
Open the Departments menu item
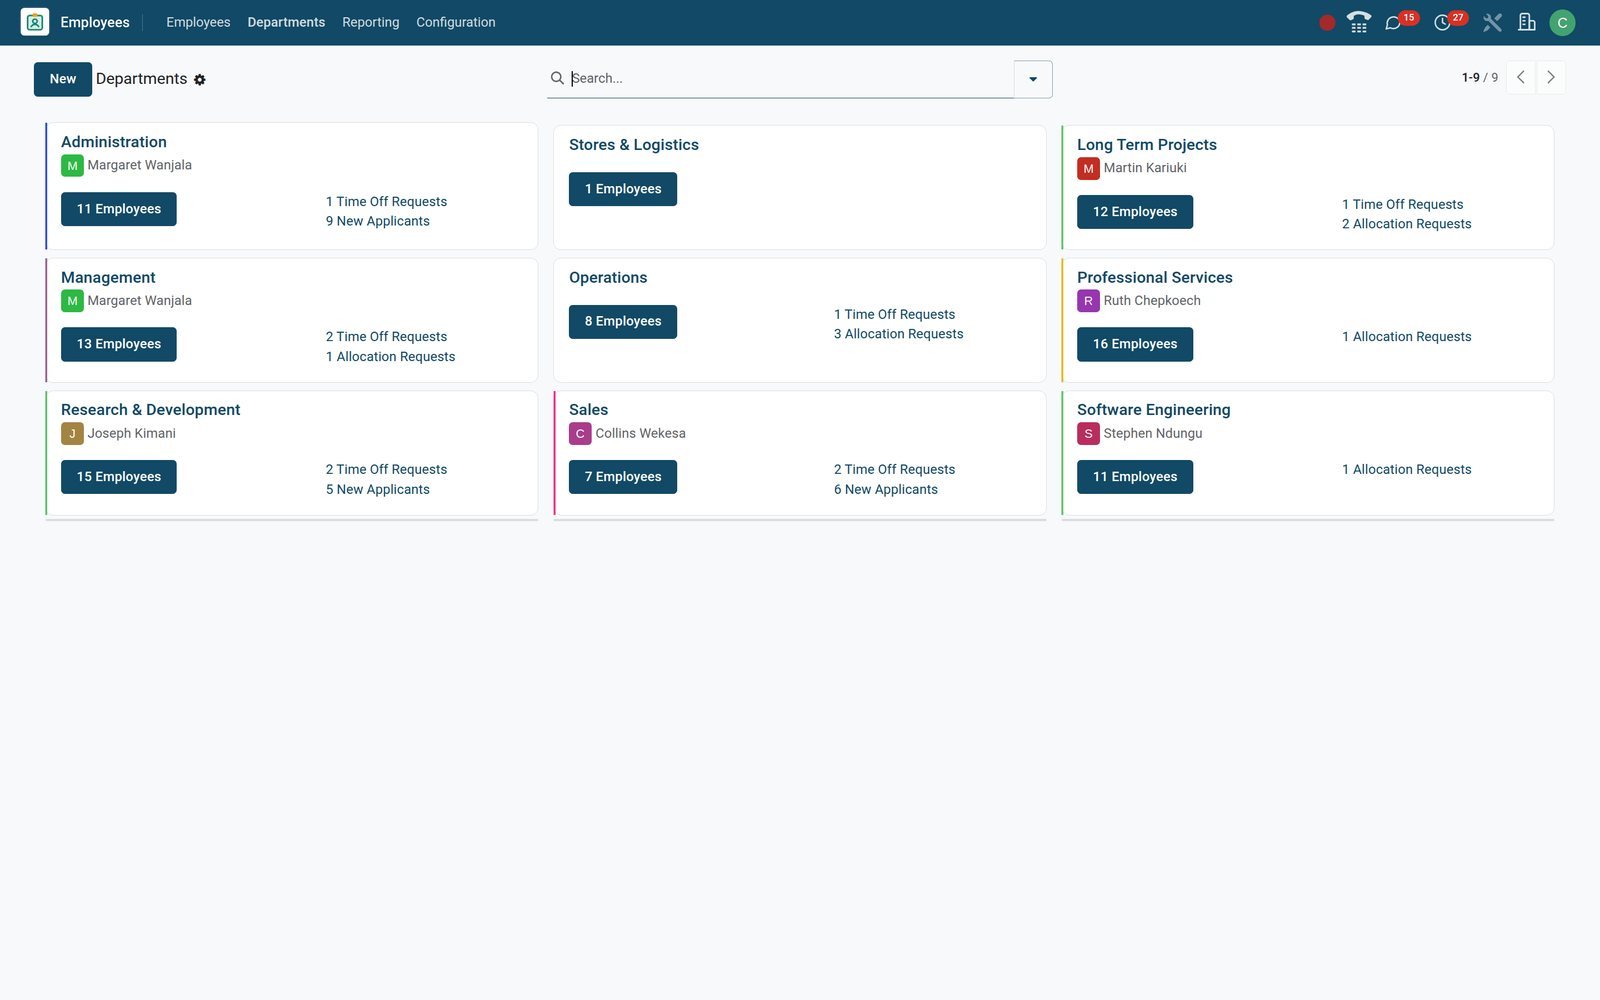286,22
